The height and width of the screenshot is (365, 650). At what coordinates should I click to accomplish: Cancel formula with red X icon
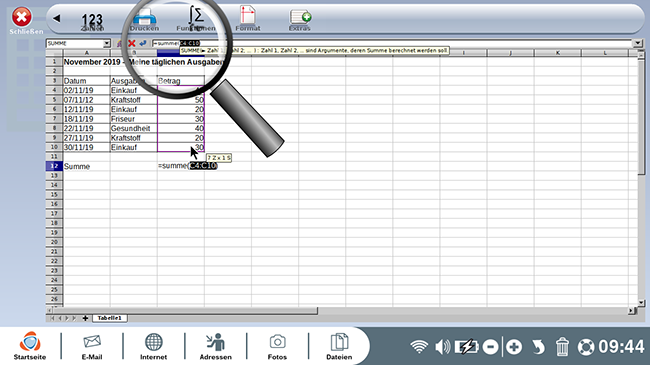click(x=132, y=43)
